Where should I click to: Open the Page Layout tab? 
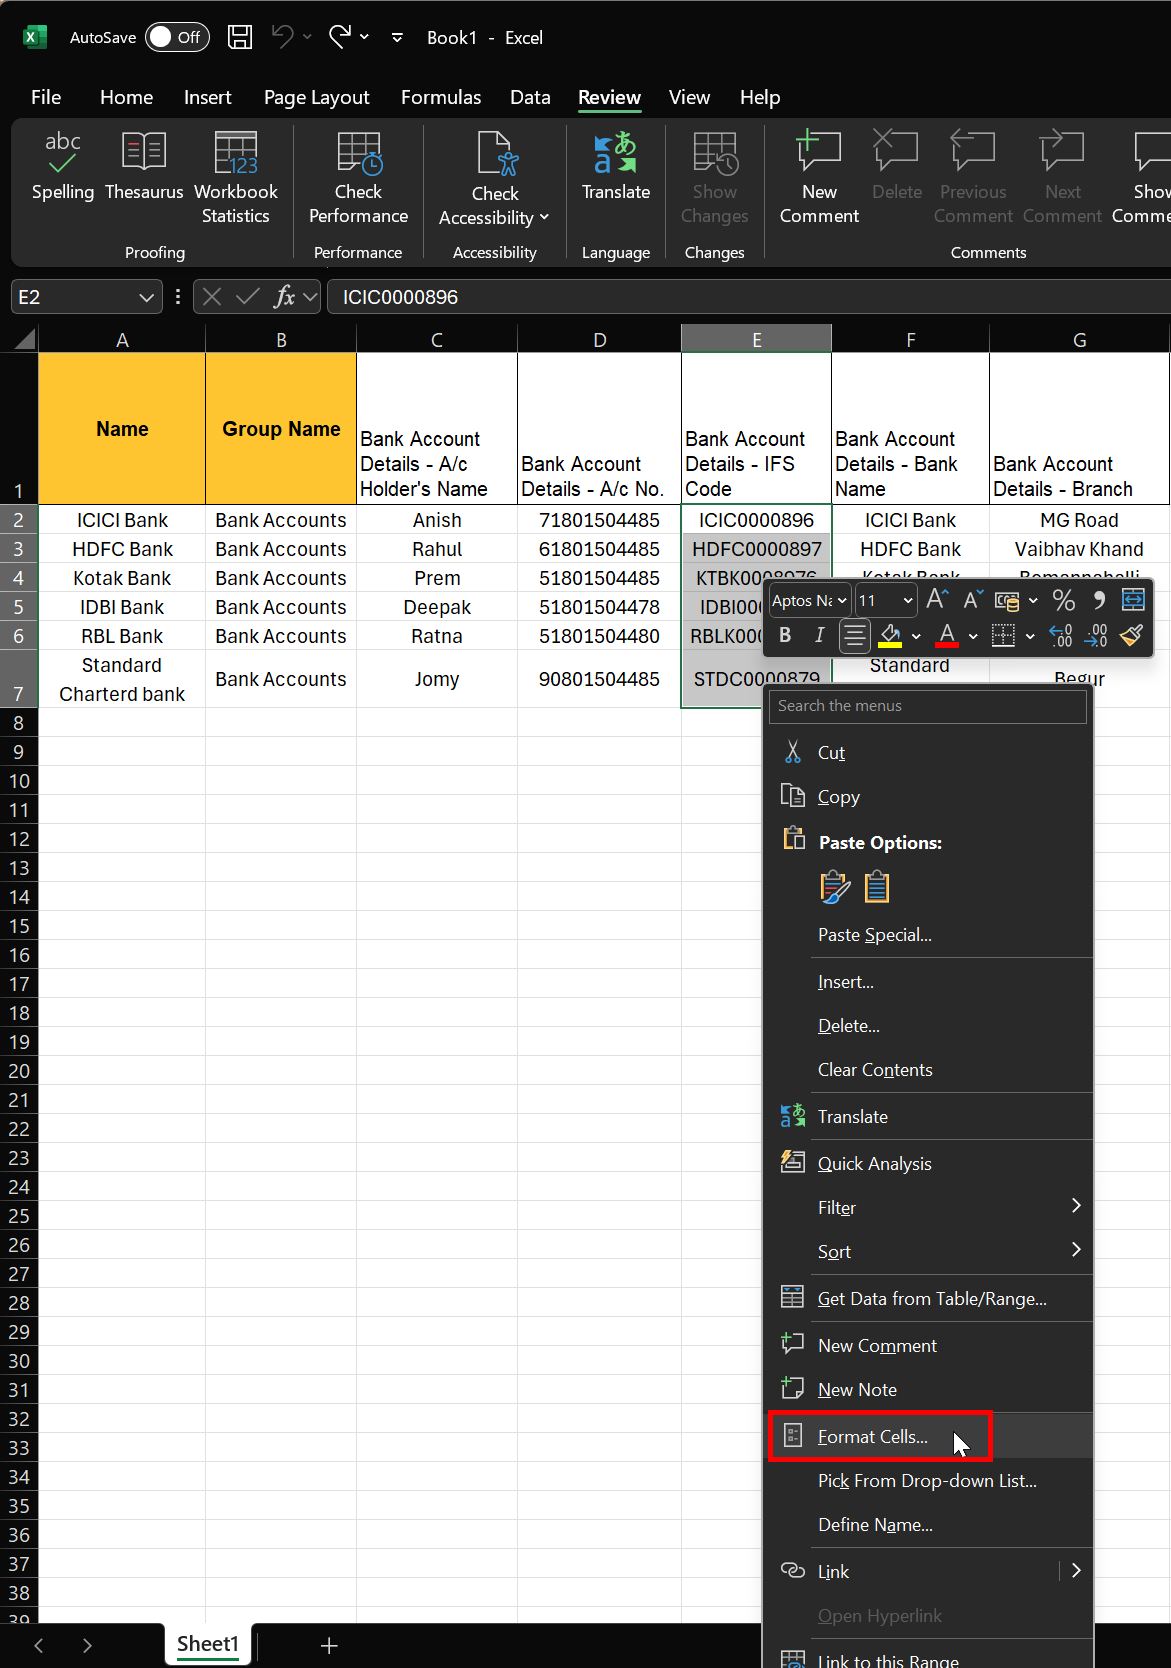[x=316, y=97]
